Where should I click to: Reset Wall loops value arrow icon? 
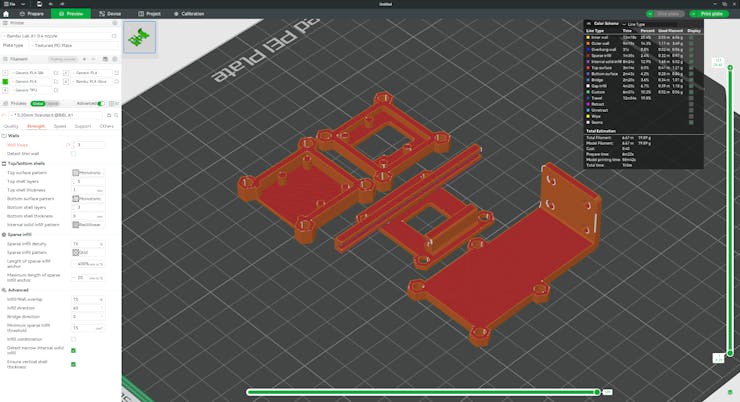tap(68, 145)
